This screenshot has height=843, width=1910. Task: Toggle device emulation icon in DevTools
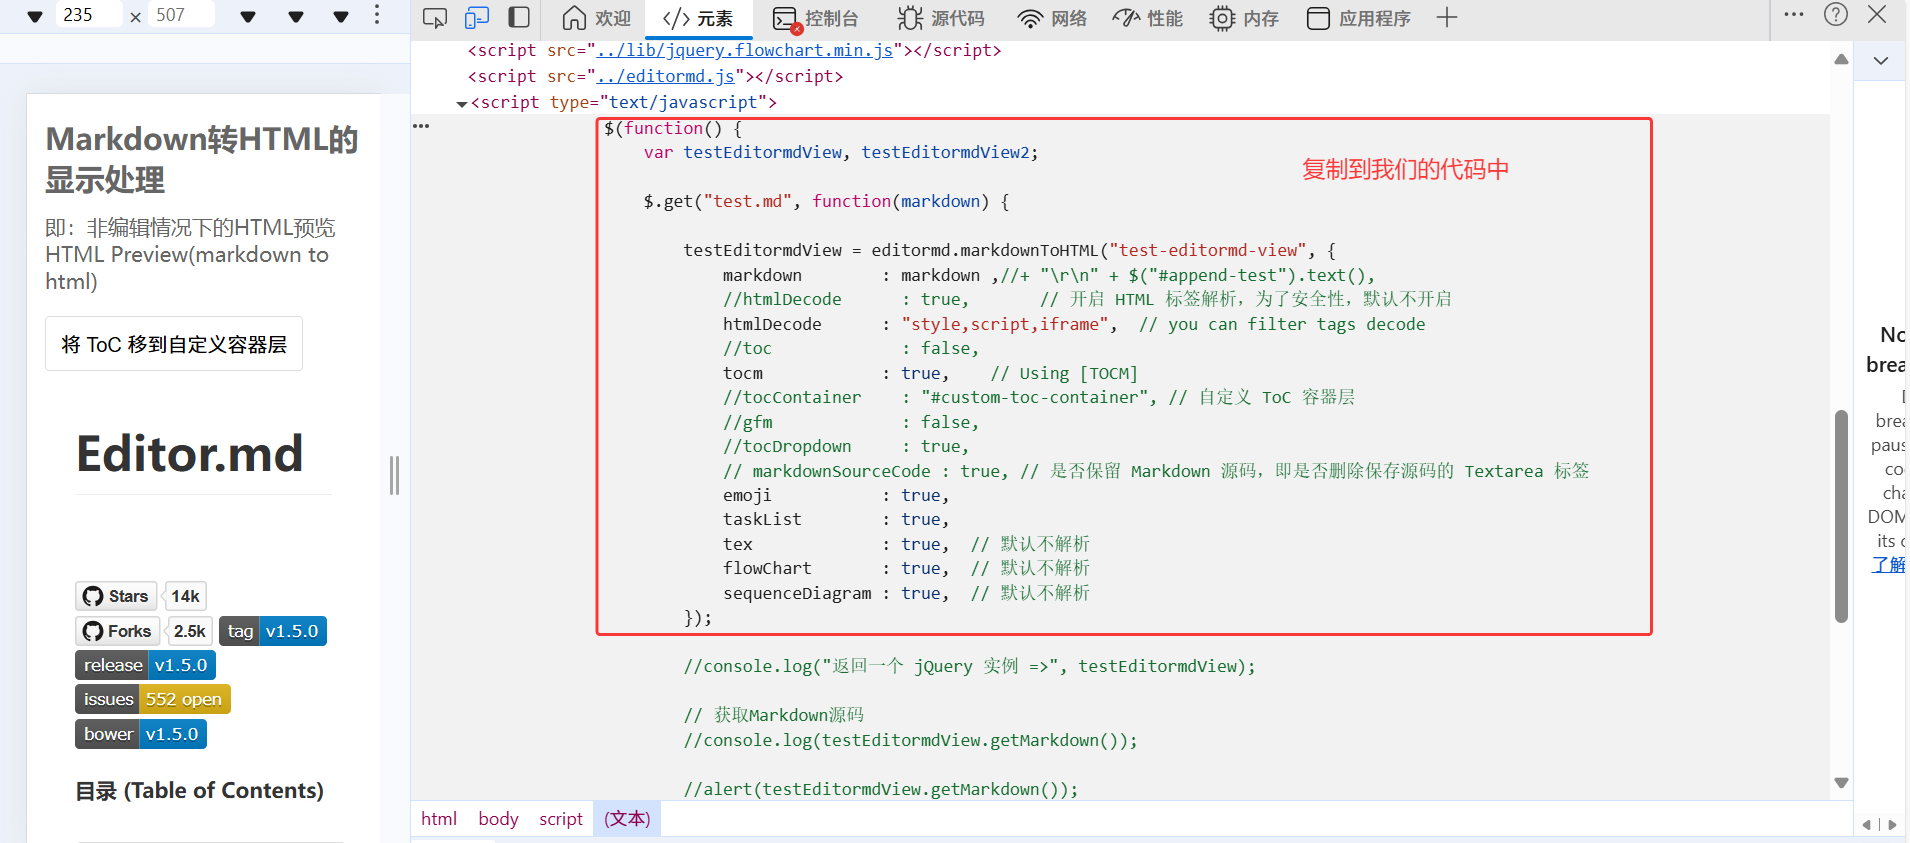477,18
